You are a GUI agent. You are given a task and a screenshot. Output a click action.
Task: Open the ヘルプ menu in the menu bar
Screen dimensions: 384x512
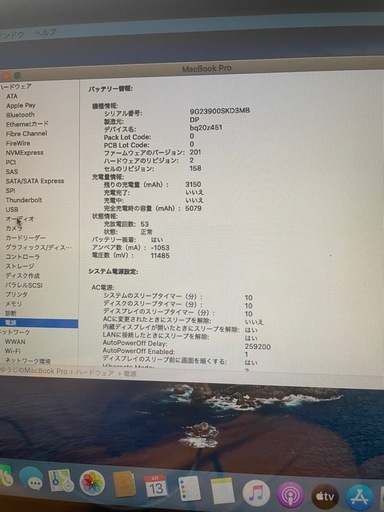pyautogui.click(x=45, y=33)
